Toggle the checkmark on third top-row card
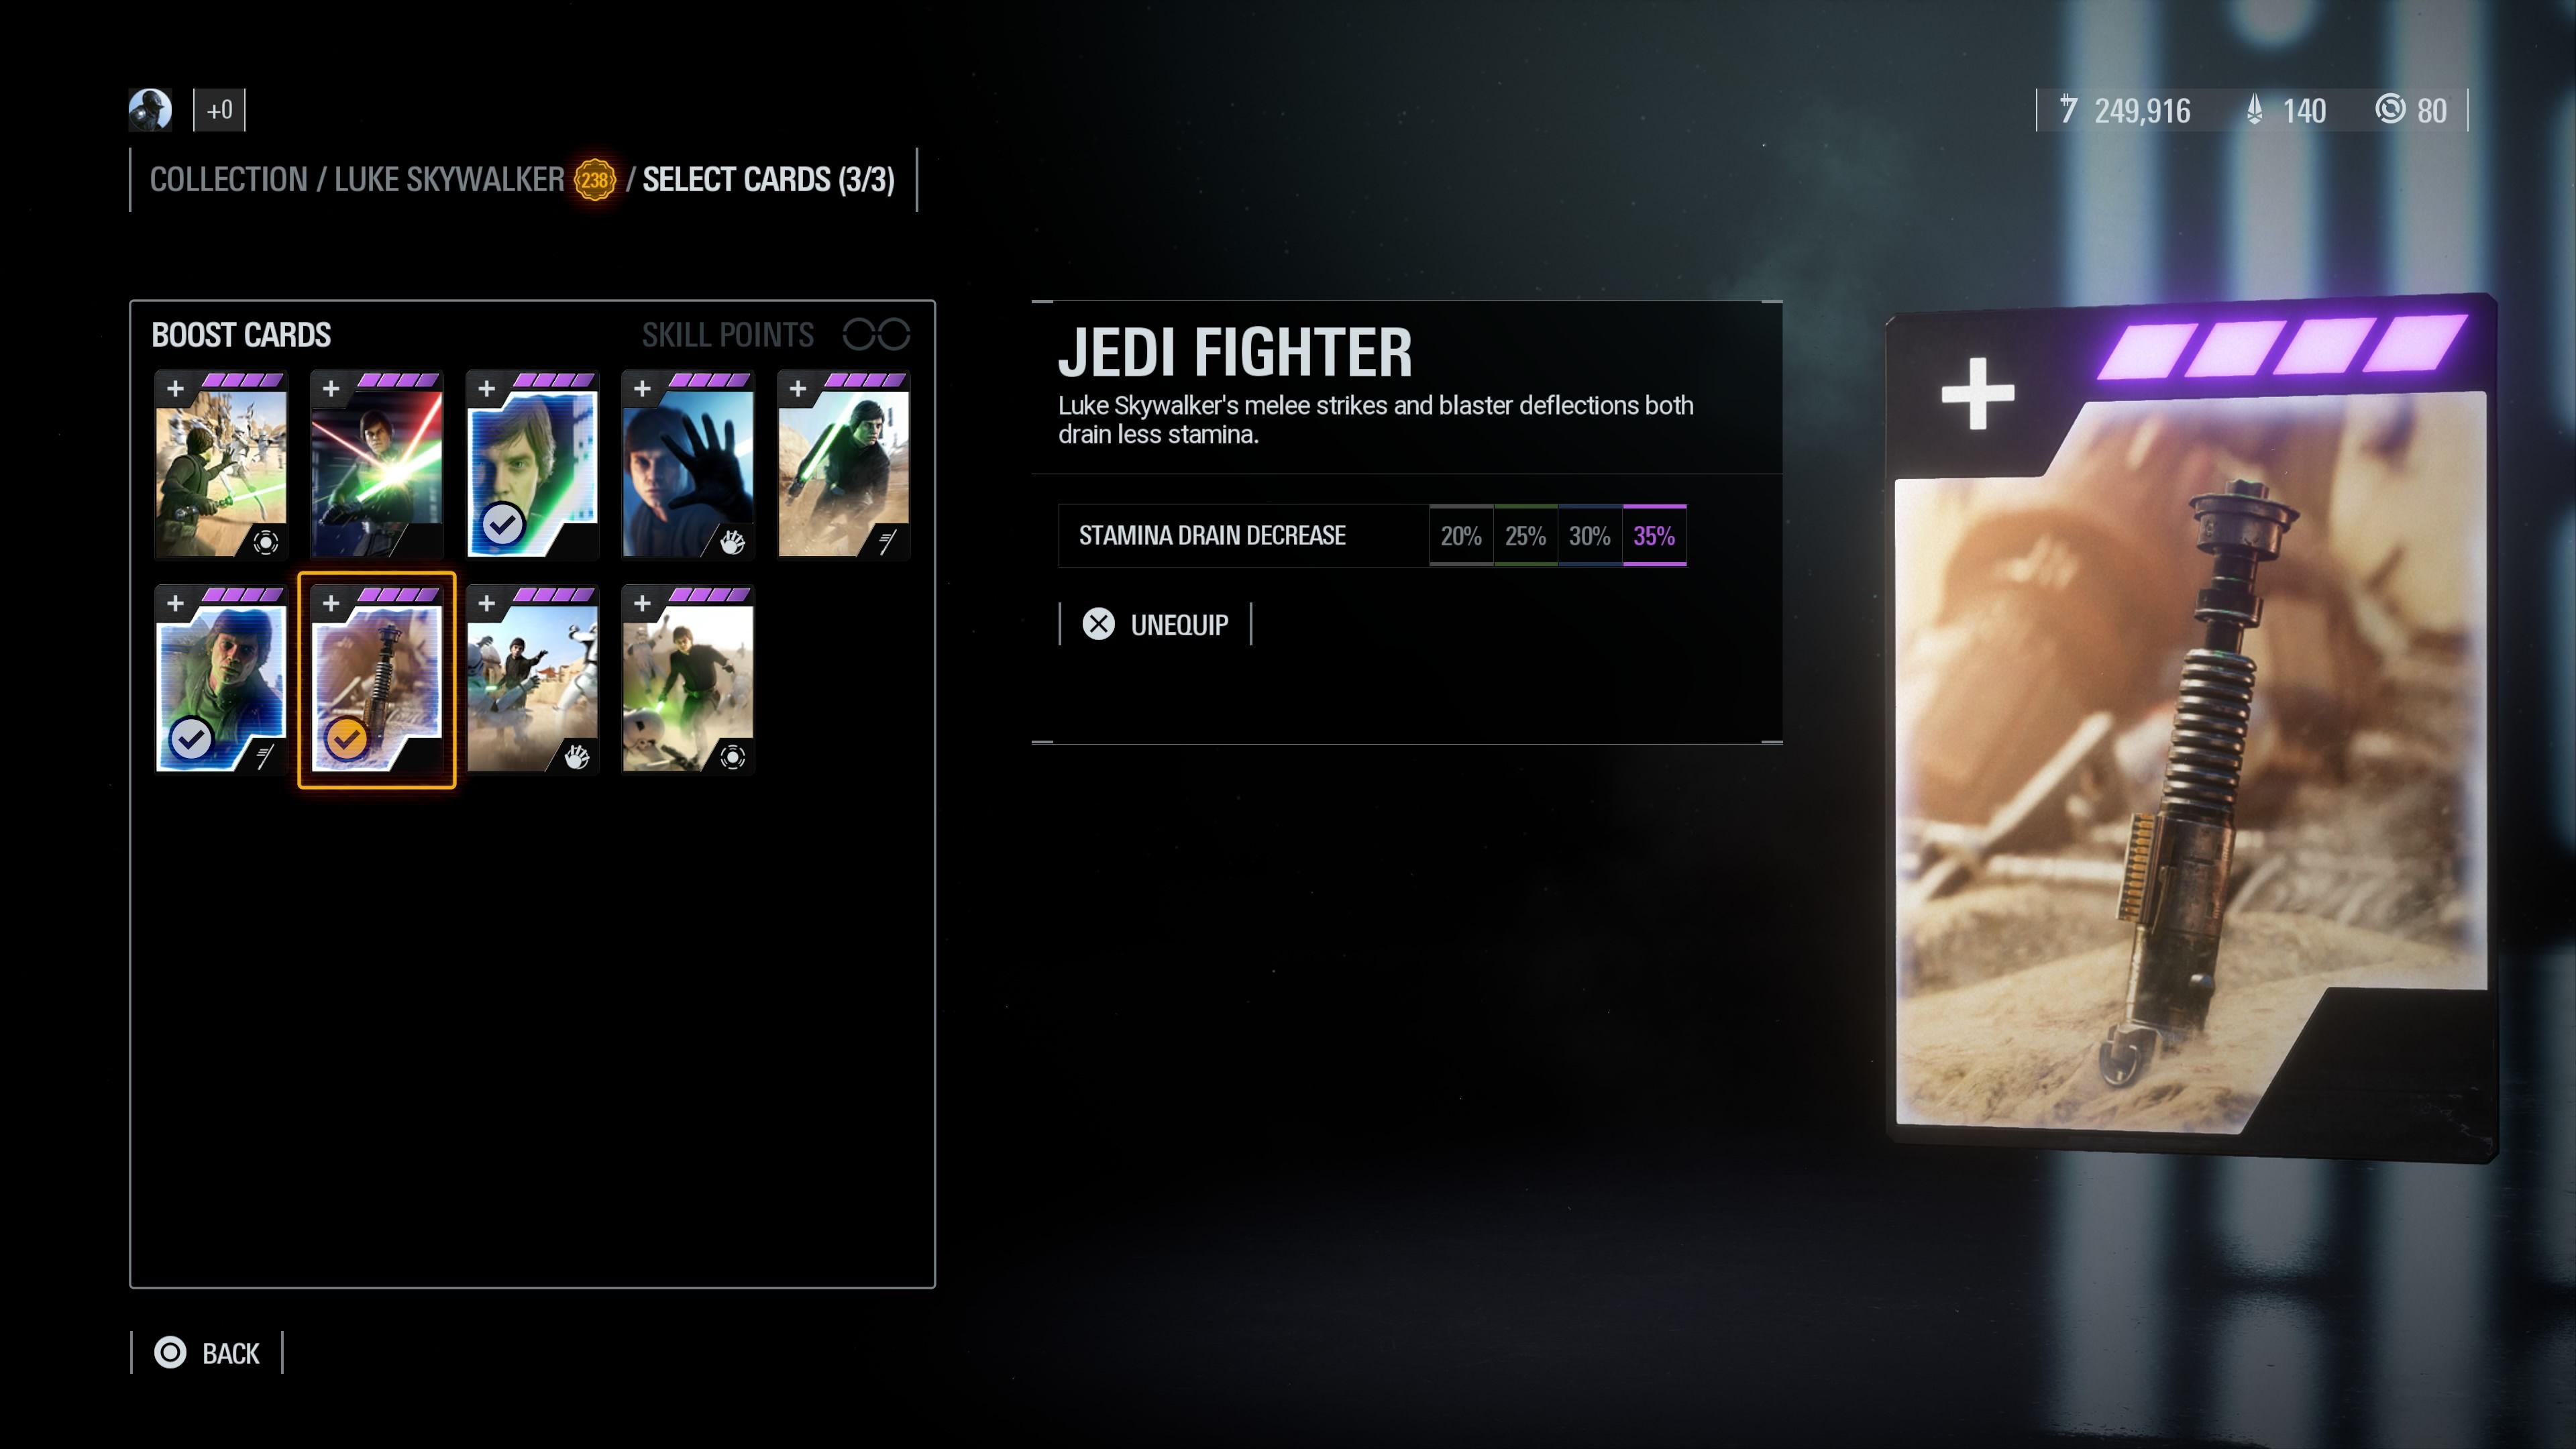This screenshot has height=1449, width=2576. 503,523
